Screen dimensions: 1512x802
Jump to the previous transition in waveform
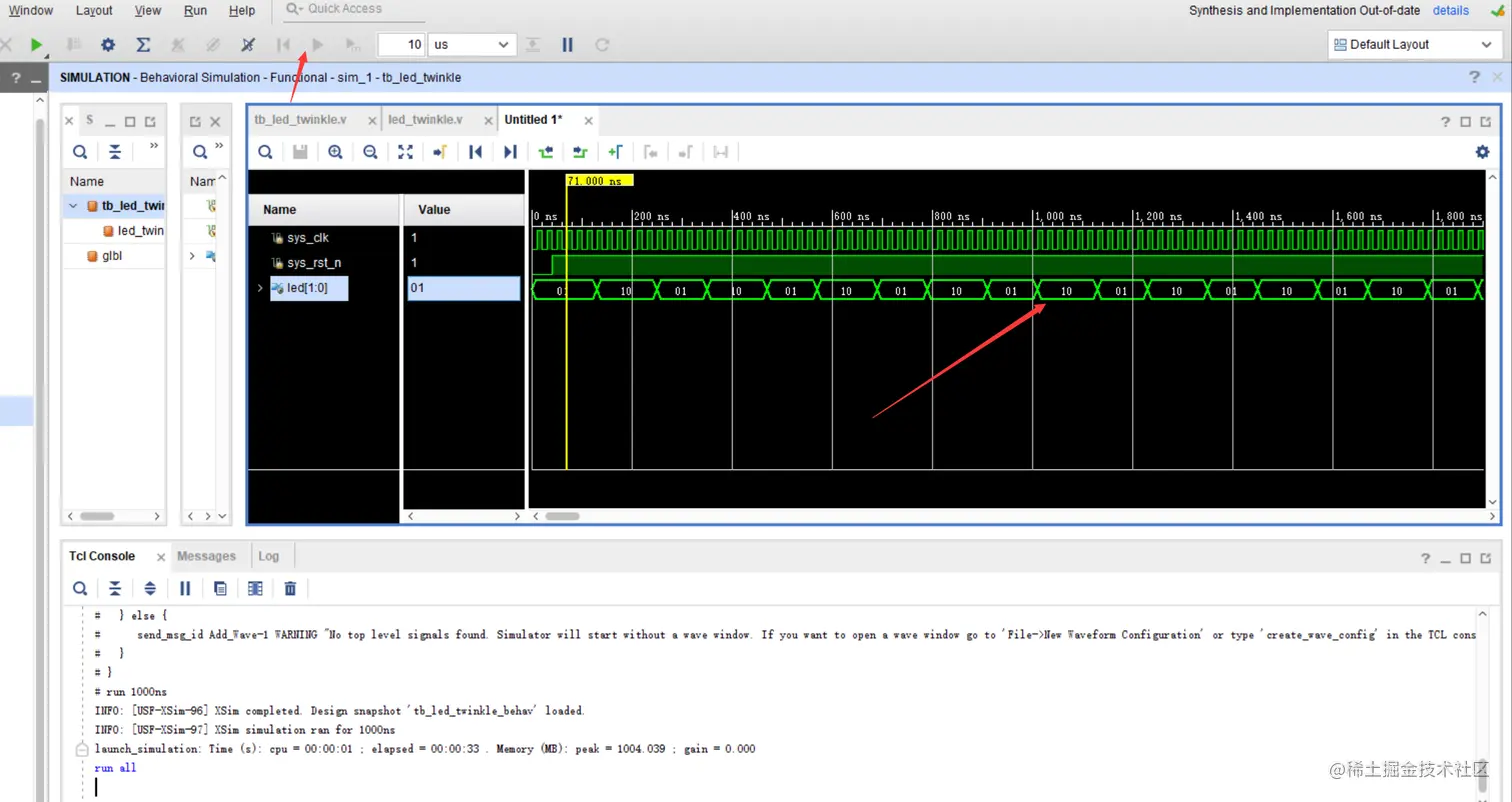click(545, 152)
